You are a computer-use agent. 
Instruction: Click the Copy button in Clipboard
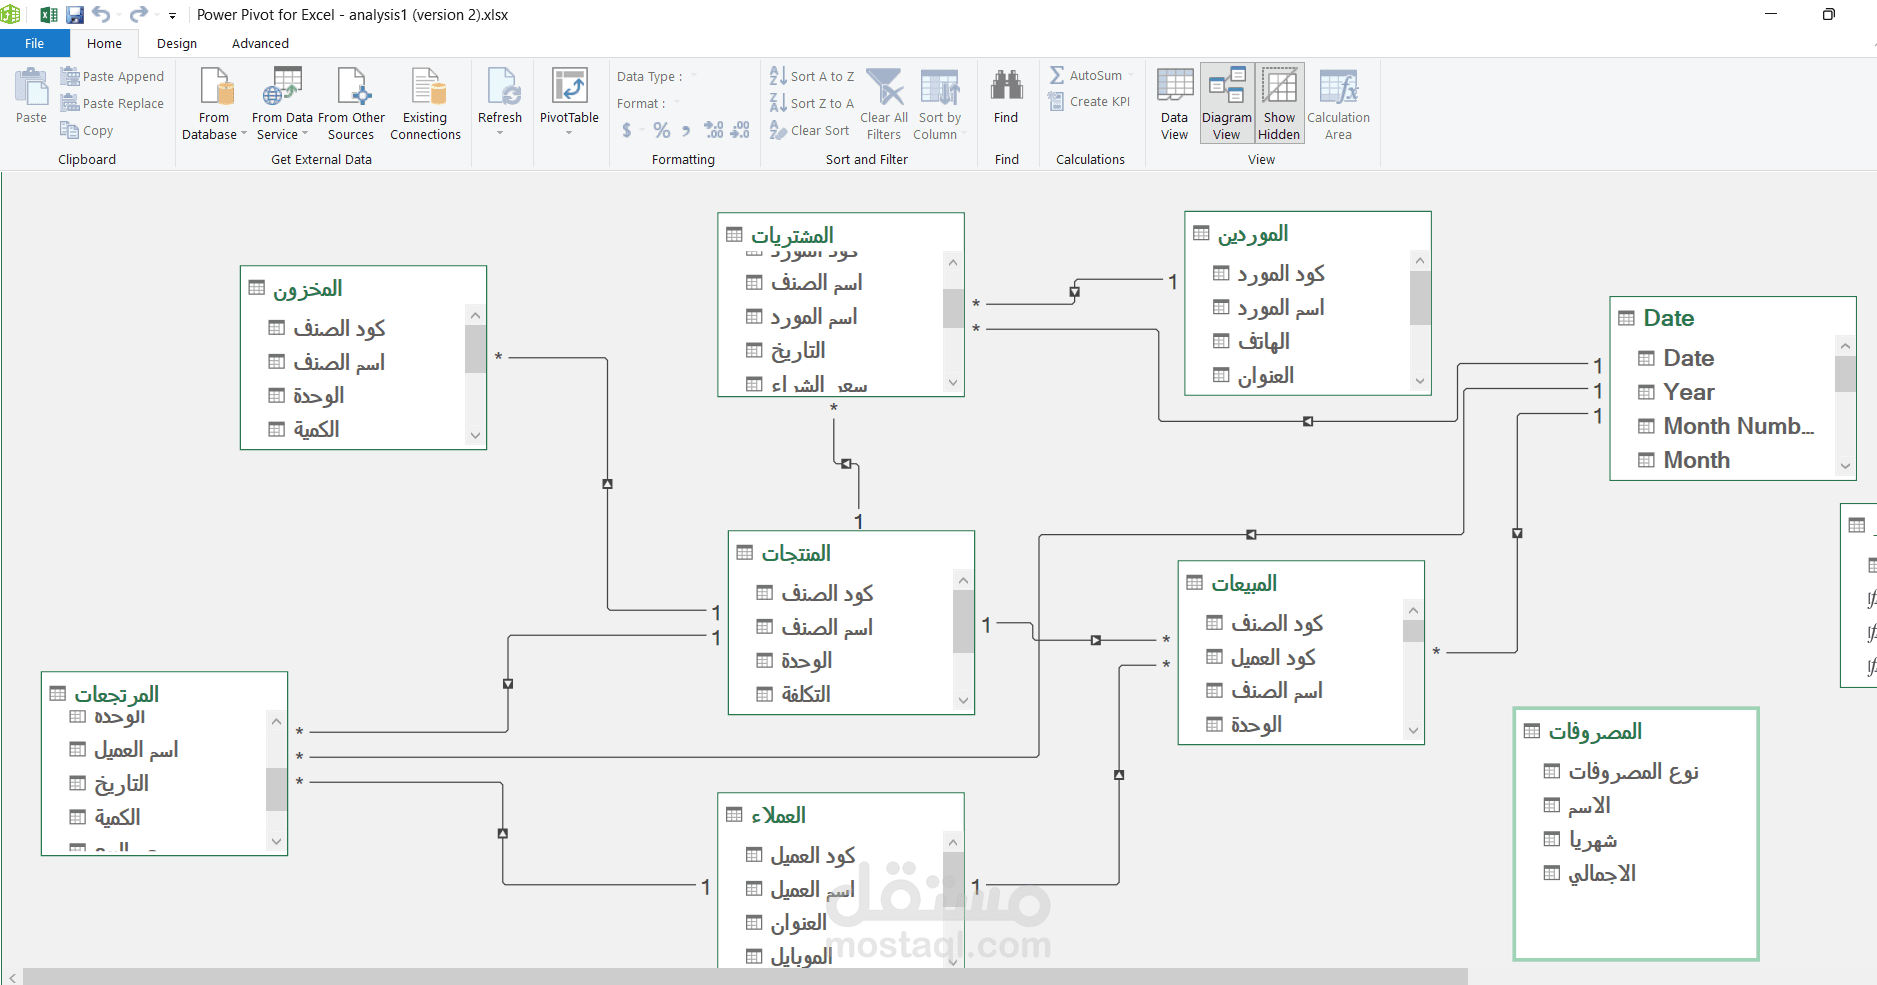[x=87, y=130]
